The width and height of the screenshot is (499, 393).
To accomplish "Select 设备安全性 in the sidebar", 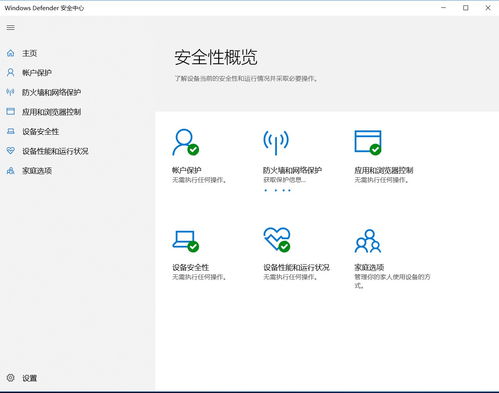I will pos(40,132).
